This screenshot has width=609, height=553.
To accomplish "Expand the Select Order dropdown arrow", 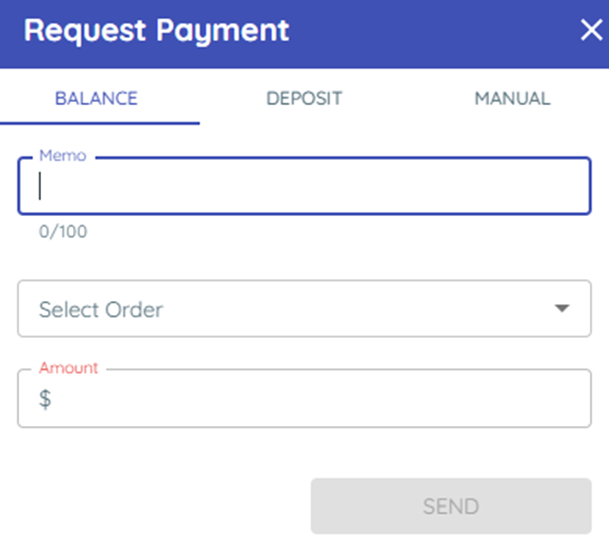I will pos(562,309).
